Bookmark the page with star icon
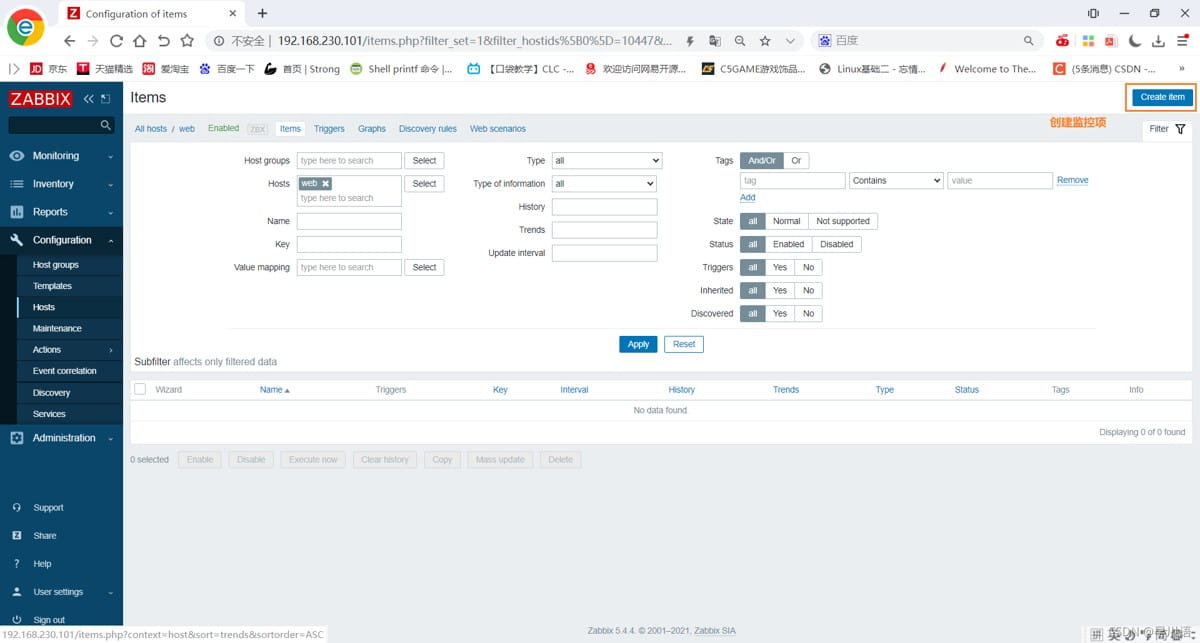This screenshot has width=1200, height=643. pyautogui.click(x=765, y=41)
